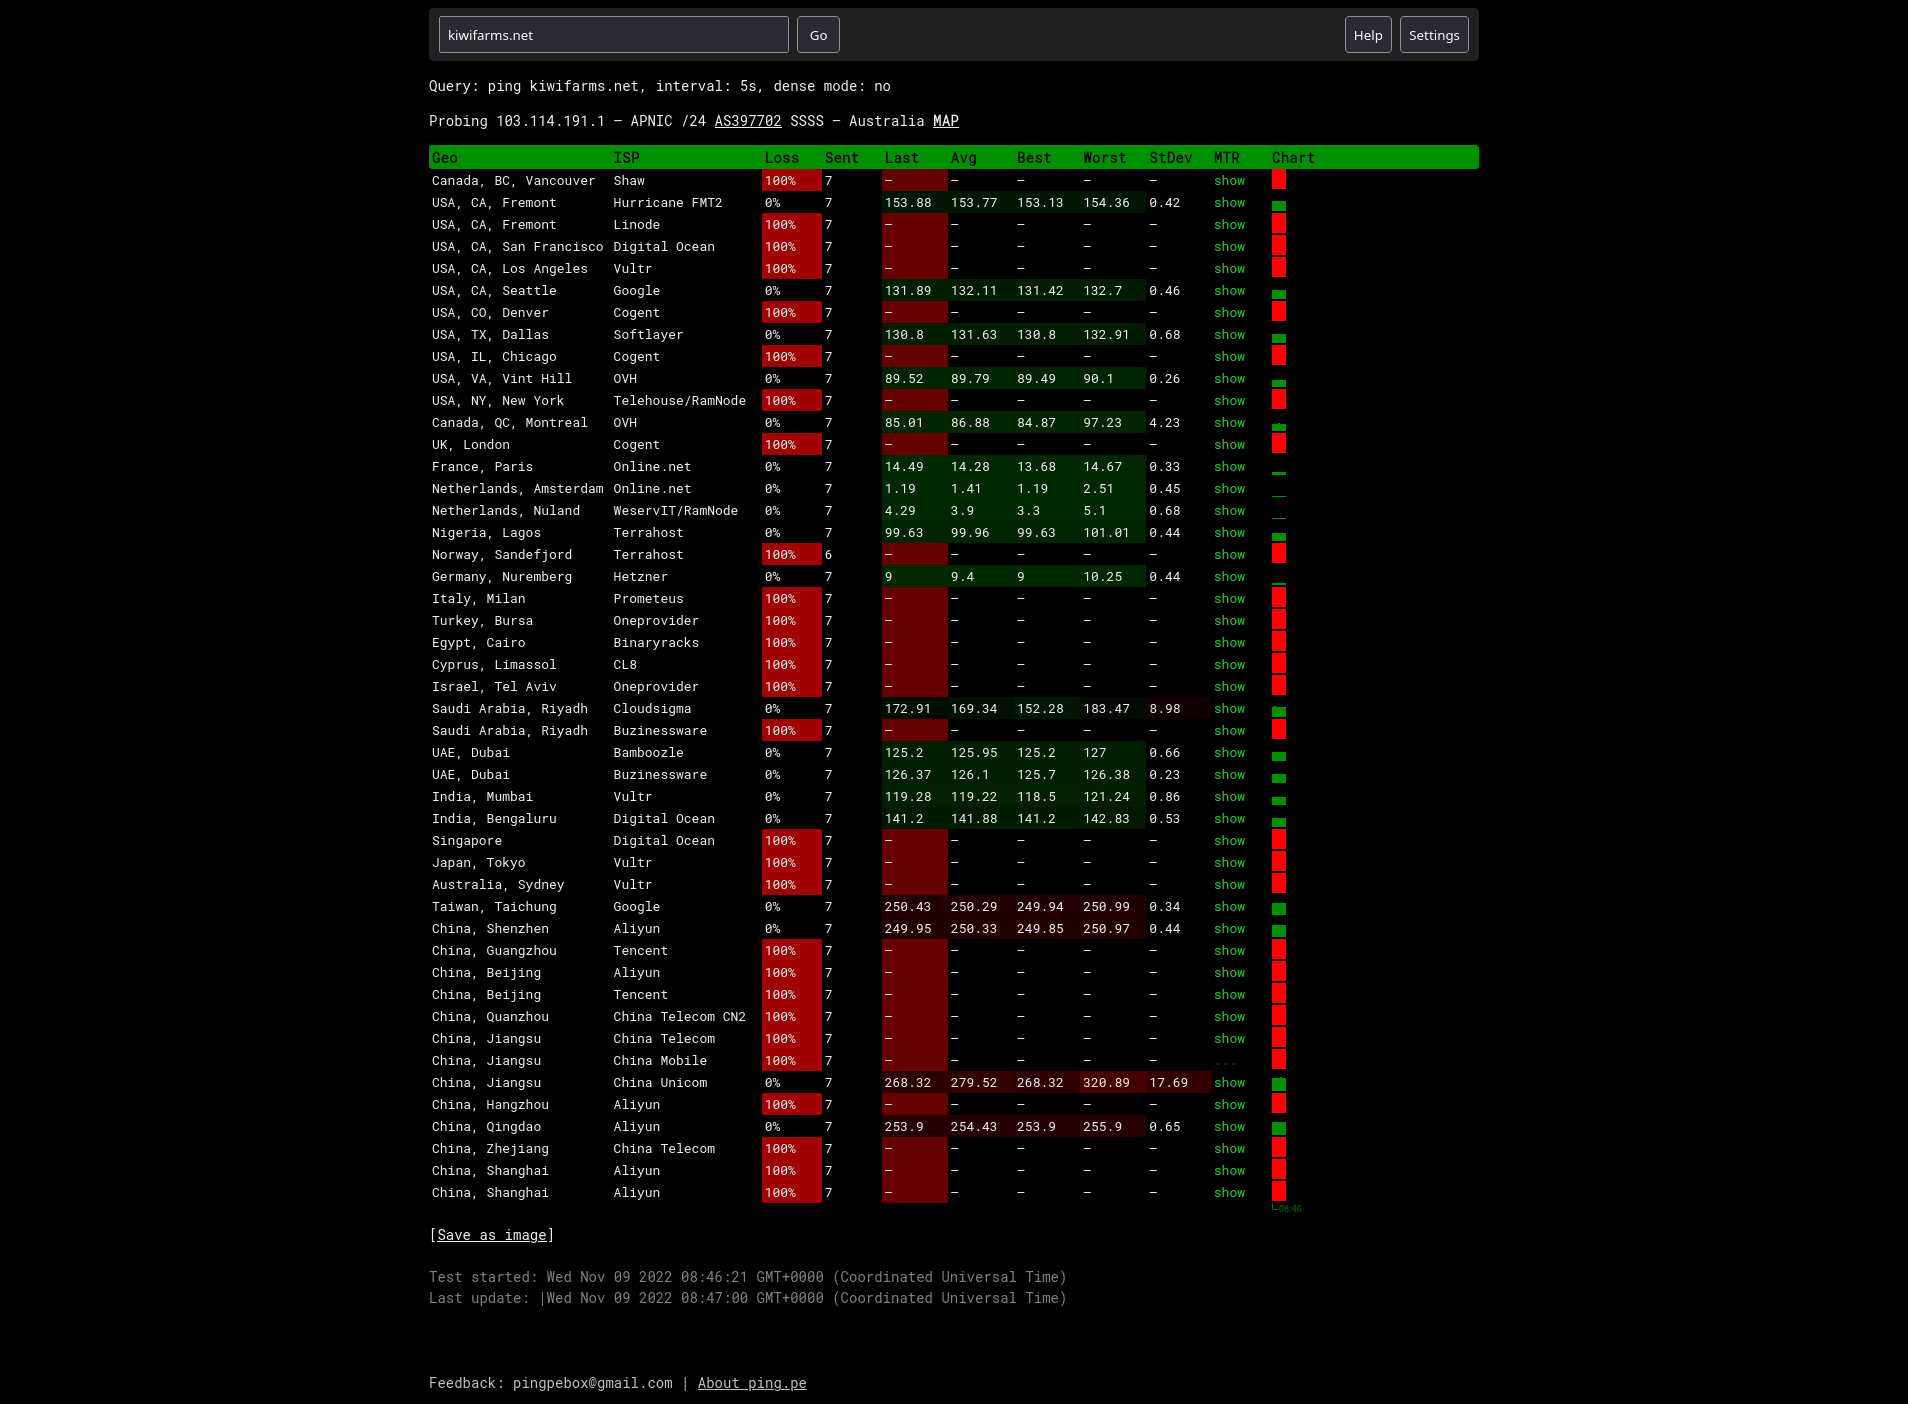Show MTR for Denver Cogent row
Viewport: 1908px width, 1404px height.
click(1229, 313)
